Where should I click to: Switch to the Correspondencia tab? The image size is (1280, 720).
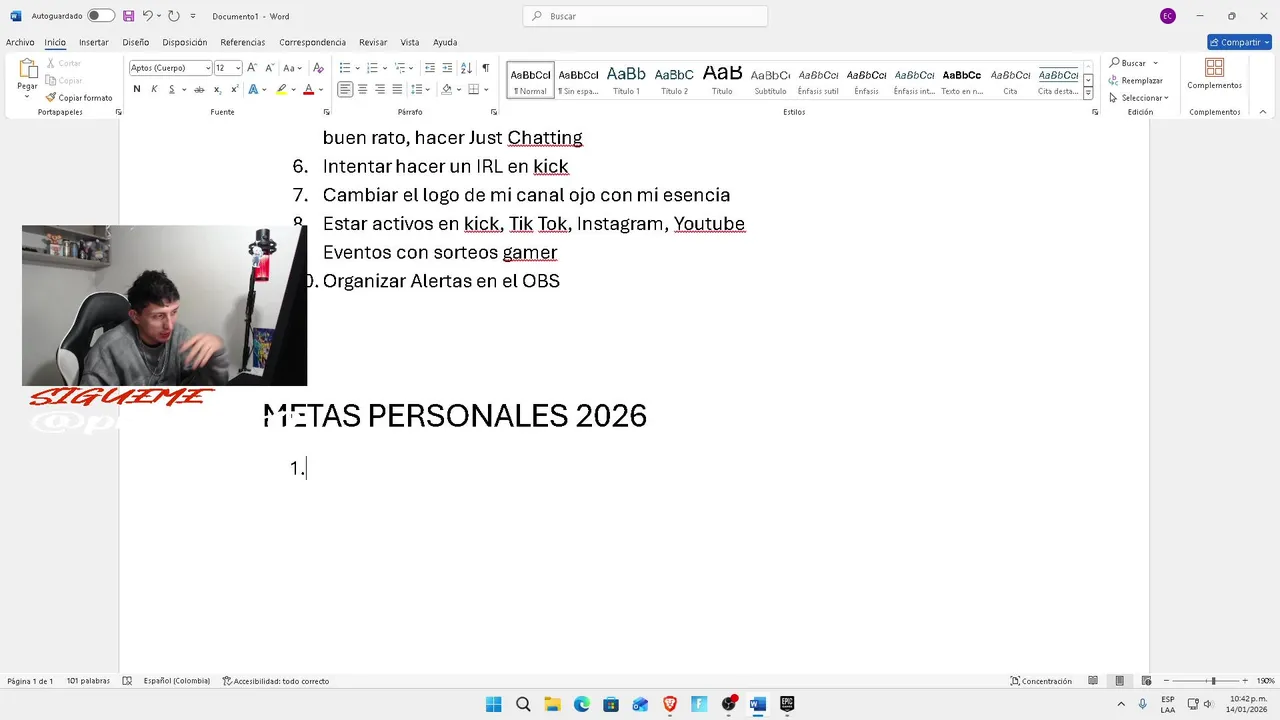click(x=313, y=42)
